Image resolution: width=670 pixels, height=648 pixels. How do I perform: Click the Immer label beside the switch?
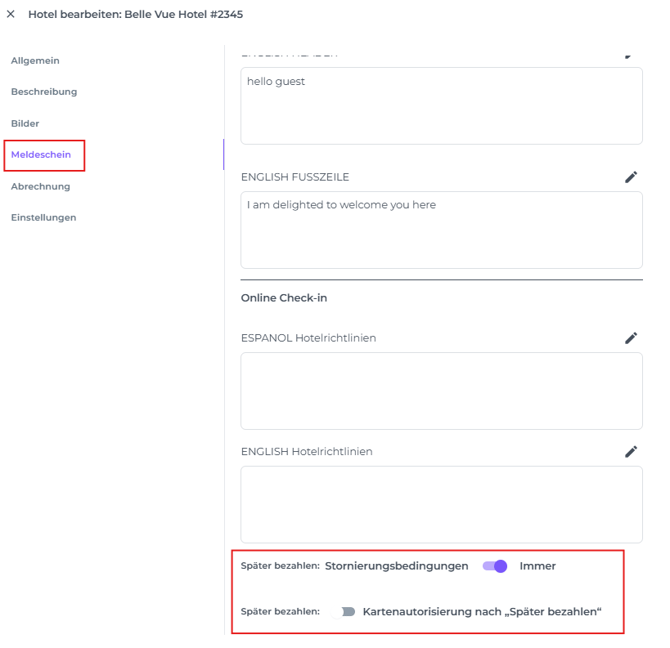(537, 566)
